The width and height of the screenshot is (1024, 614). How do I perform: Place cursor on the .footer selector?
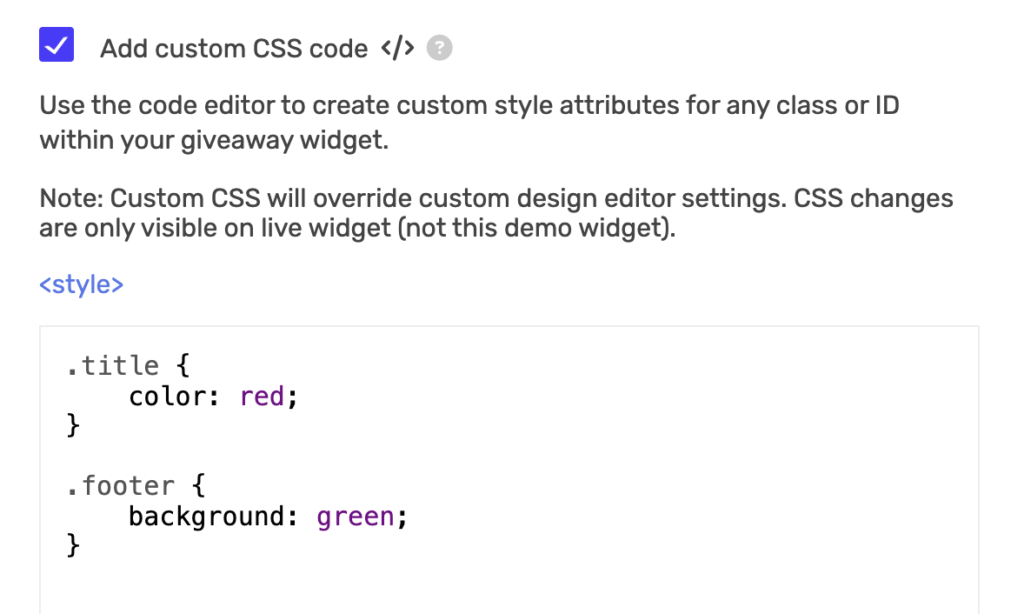(120, 486)
